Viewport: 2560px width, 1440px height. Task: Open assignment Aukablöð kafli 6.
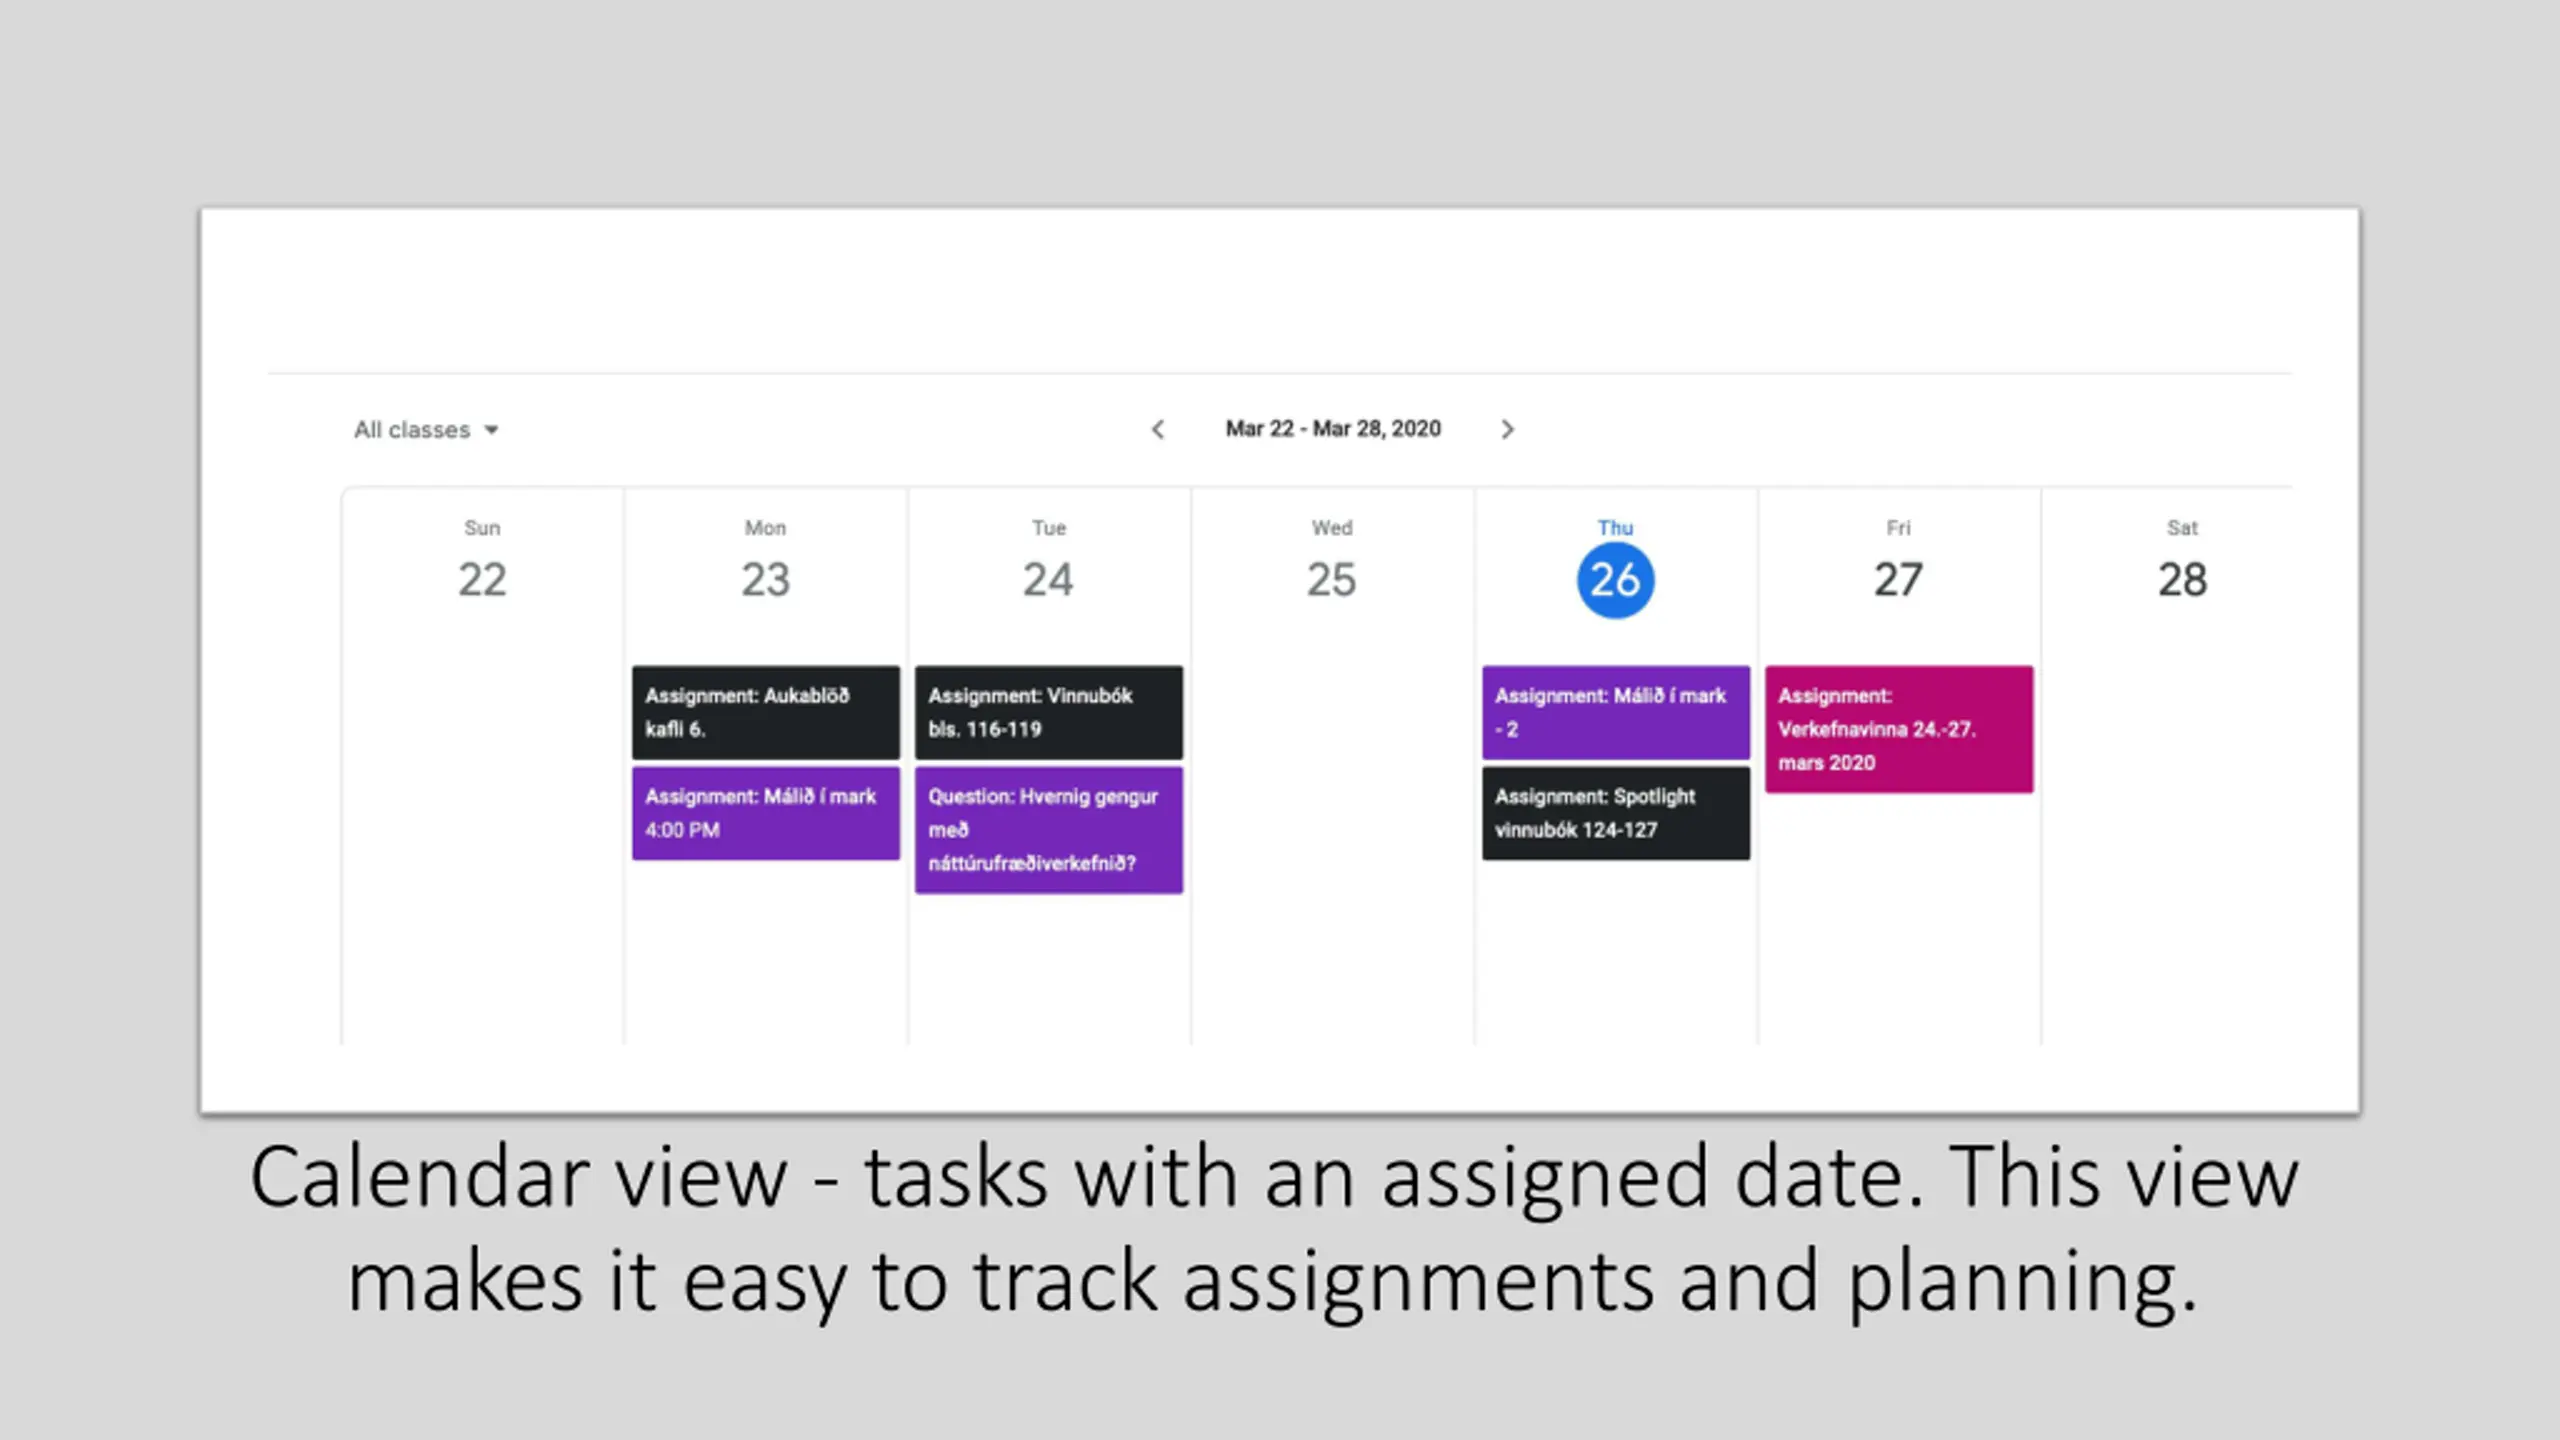point(766,712)
